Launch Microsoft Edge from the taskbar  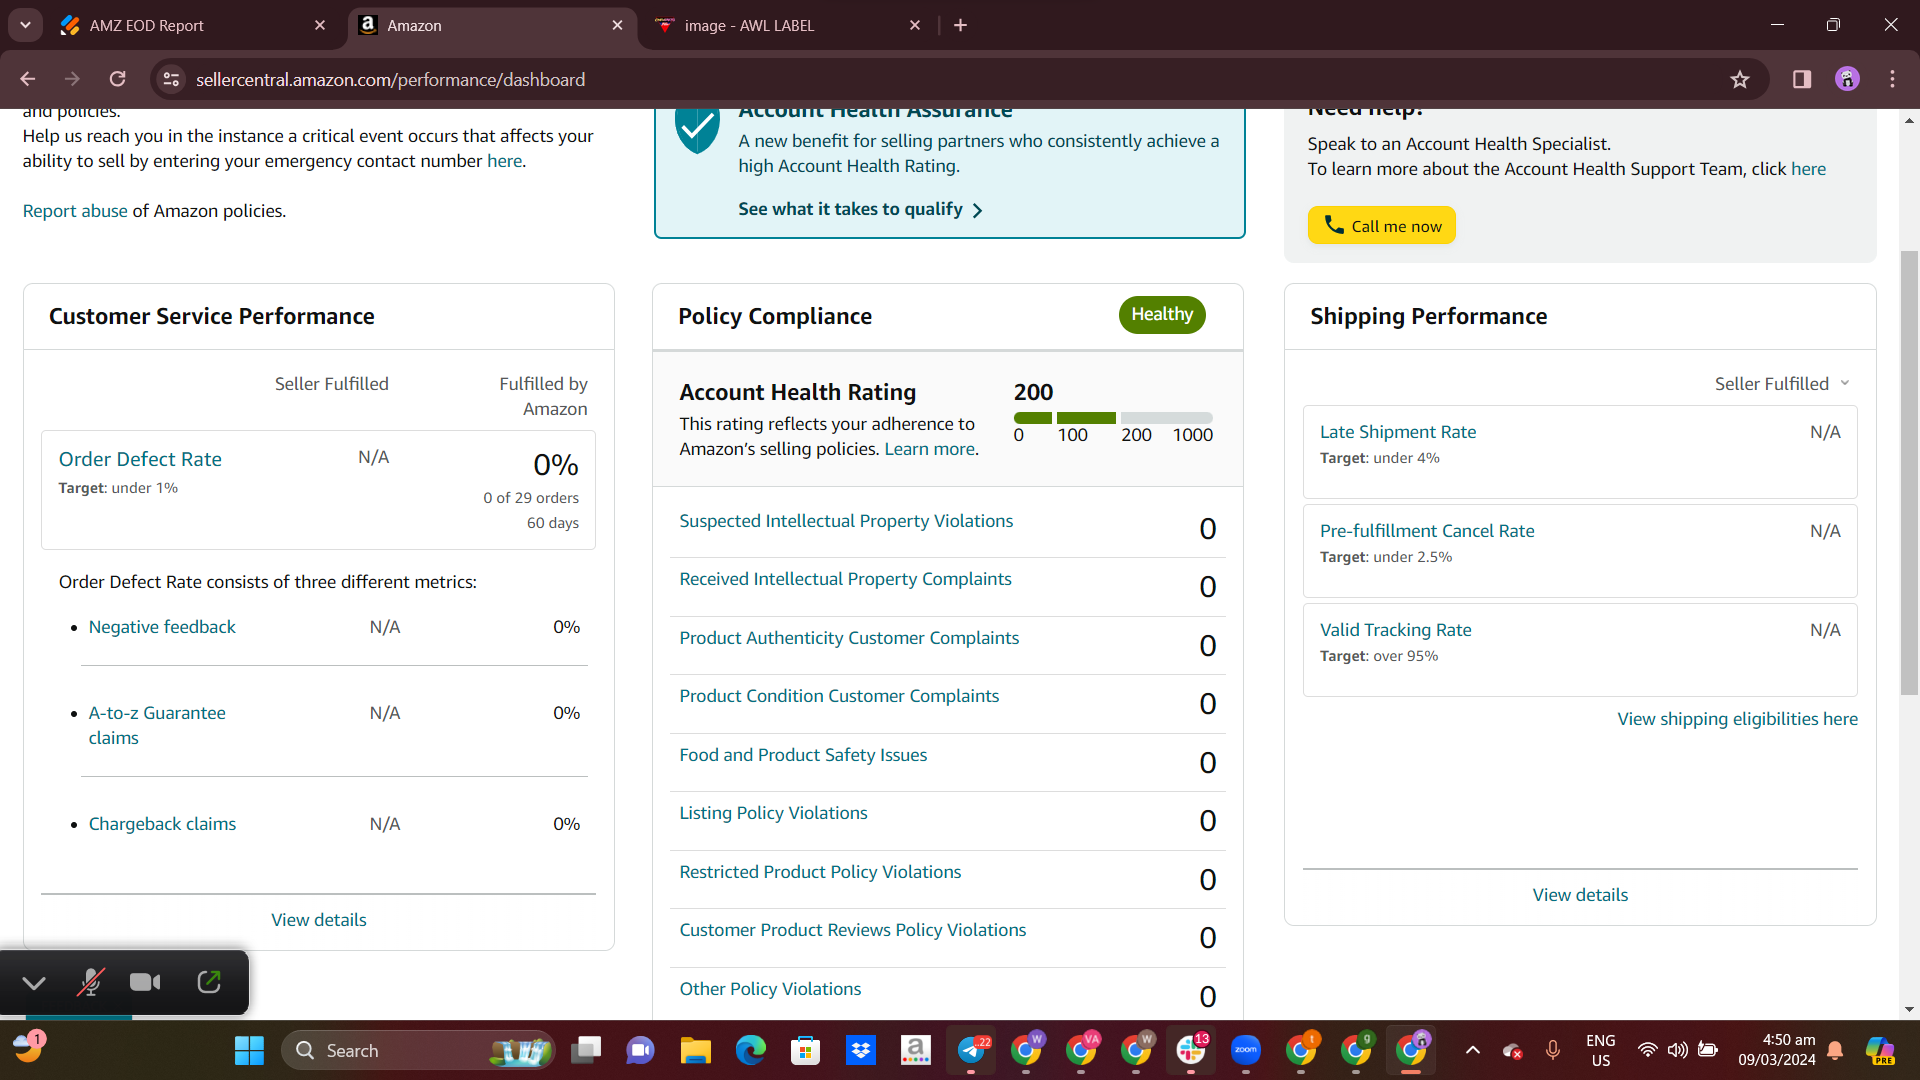tap(751, 1050)
